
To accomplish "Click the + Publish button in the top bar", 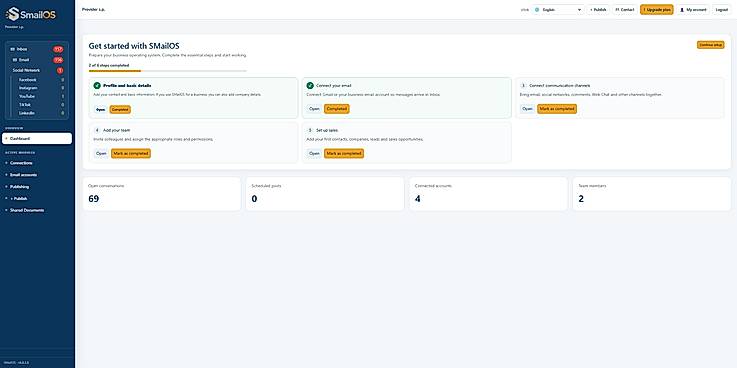I will (x=598, y=9).
